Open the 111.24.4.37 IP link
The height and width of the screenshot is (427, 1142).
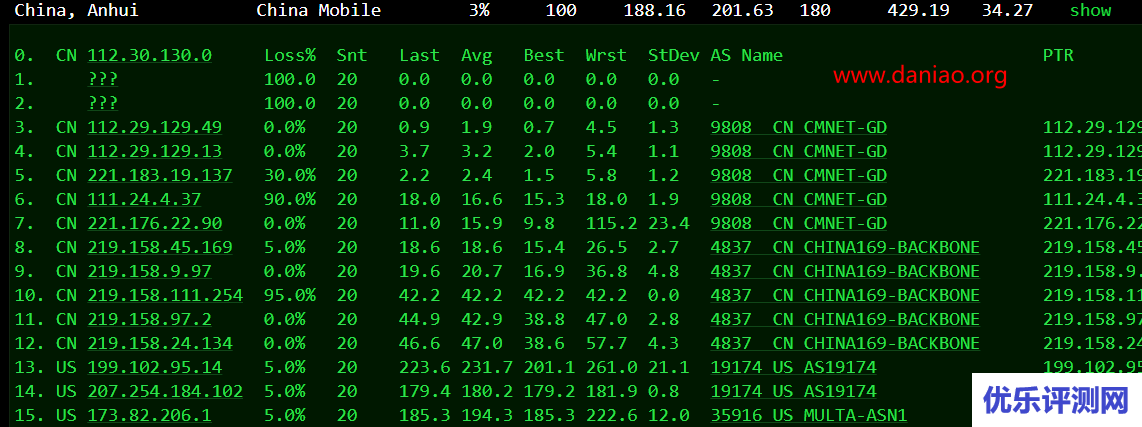(145, 199)
